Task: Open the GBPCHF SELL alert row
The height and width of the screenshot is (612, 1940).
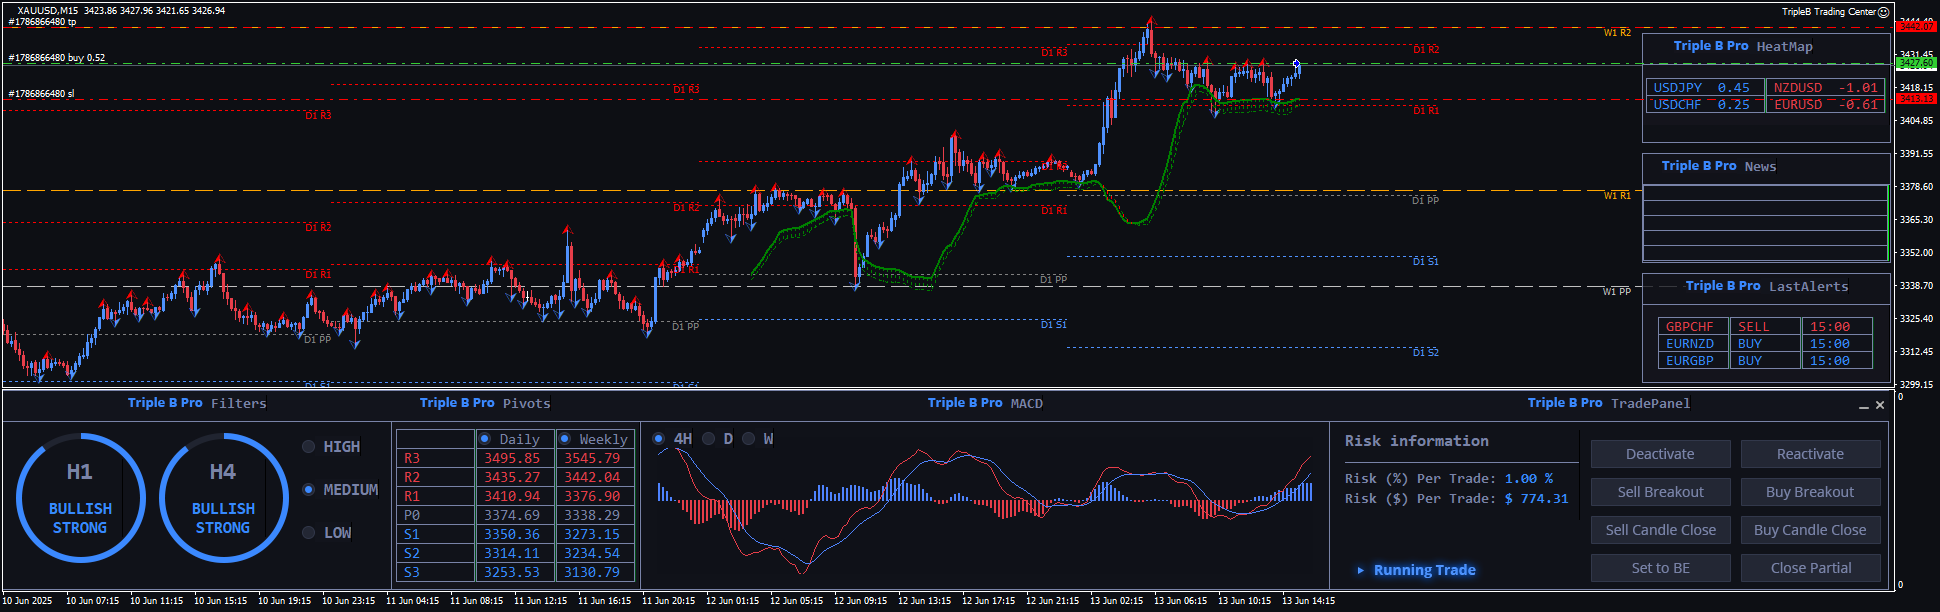Action: (x=1689, y=327)
